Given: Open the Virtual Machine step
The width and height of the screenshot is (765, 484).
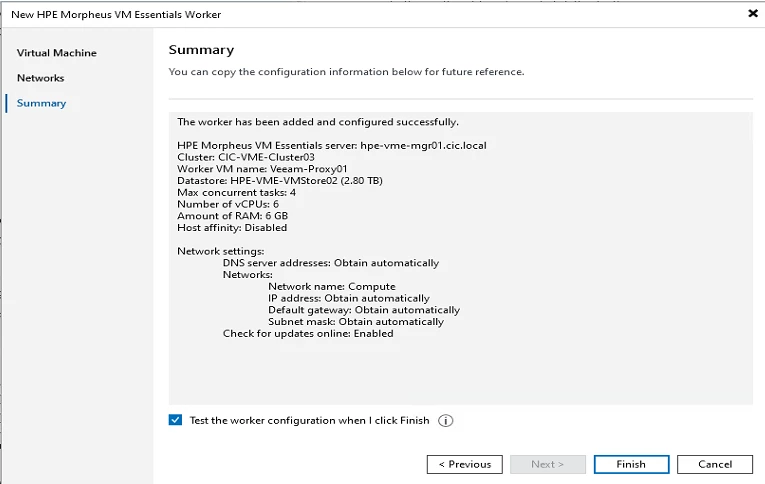Looking at the screenshot, I should click(x=57, y=53).
